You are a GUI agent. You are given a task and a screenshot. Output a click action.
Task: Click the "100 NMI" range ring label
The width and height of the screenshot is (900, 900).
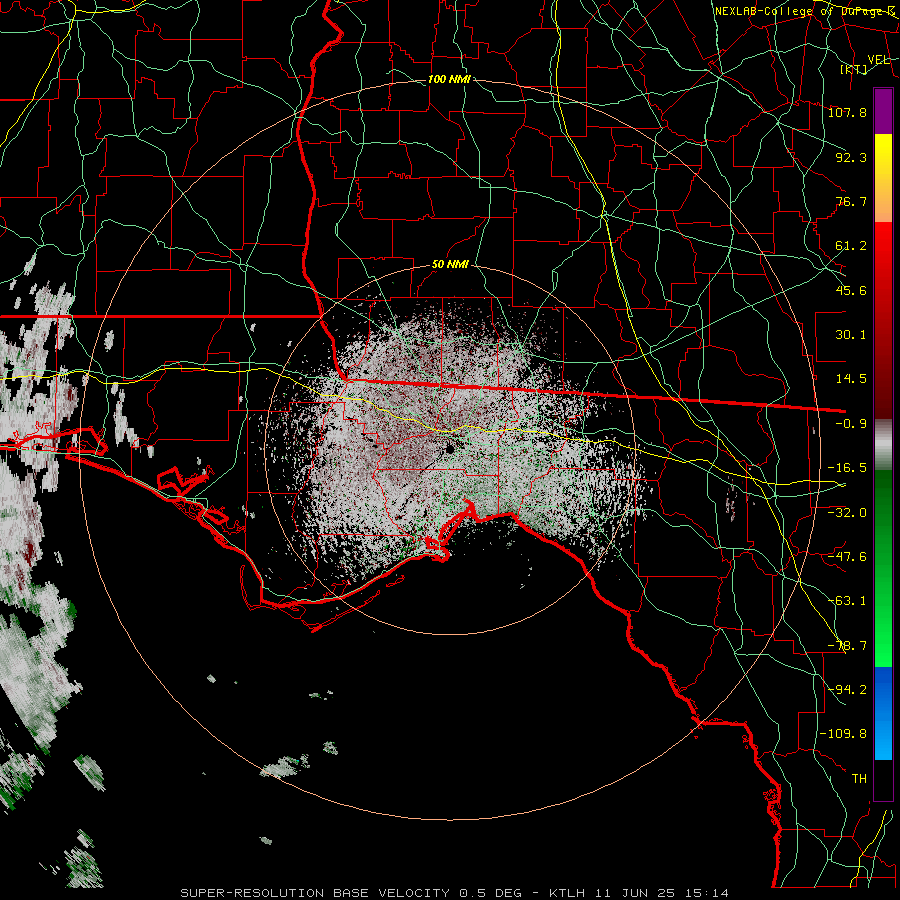449,79
